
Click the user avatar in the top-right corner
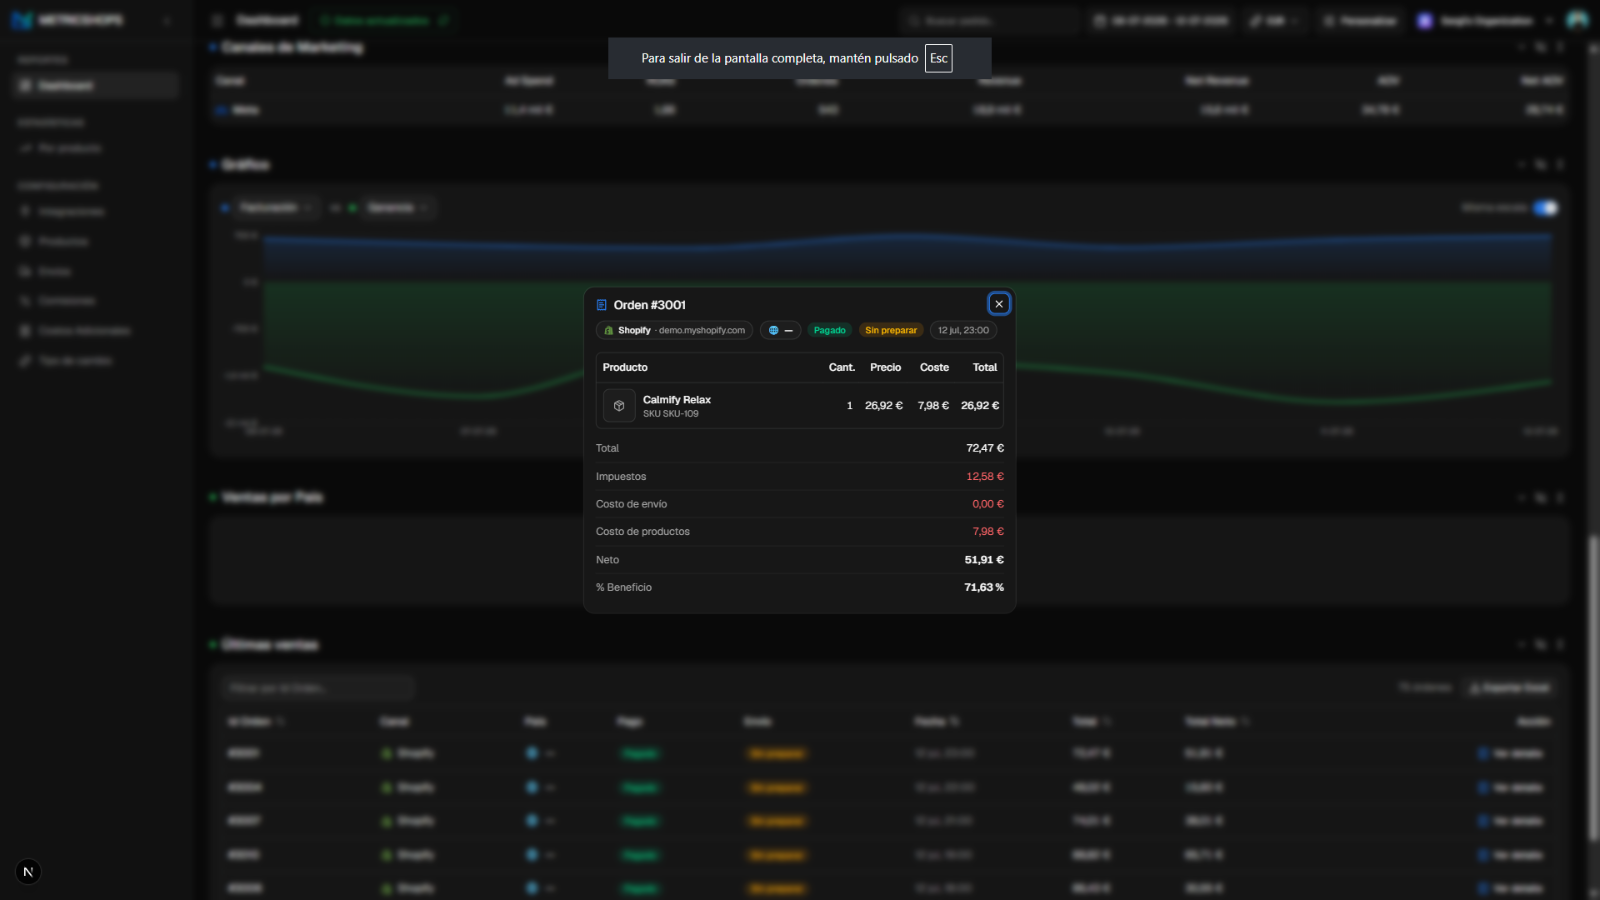coord(1578,20)
